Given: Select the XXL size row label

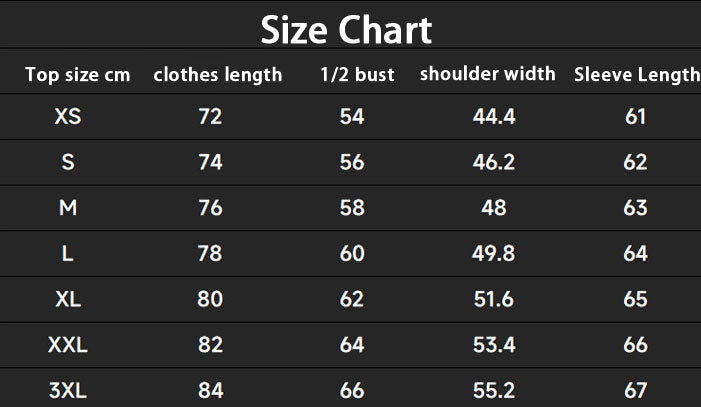Looking at the screenshot, I should (68, 345).
